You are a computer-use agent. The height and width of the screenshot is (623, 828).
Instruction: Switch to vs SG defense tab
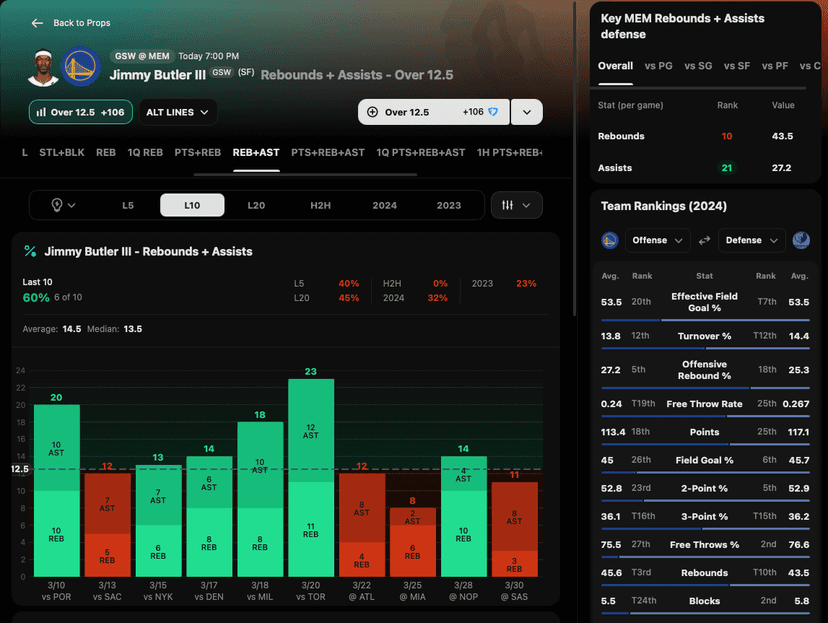tap(698, 66)
